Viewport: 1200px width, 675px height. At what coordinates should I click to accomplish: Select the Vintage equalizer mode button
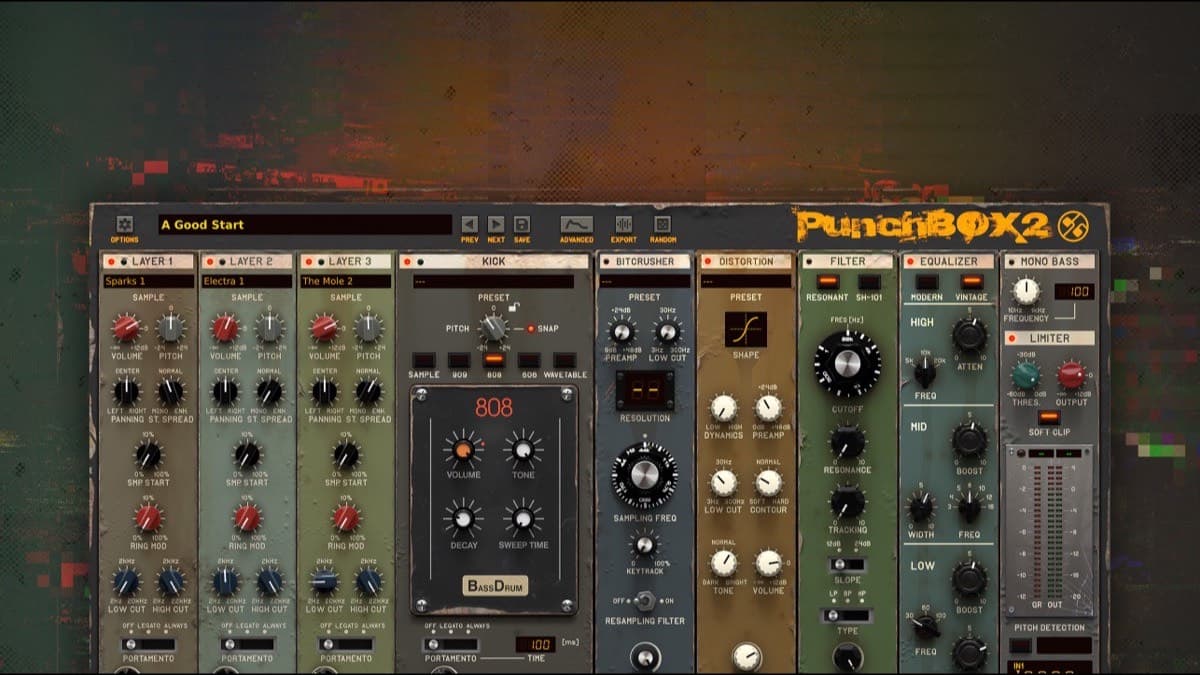coord(970,282)
